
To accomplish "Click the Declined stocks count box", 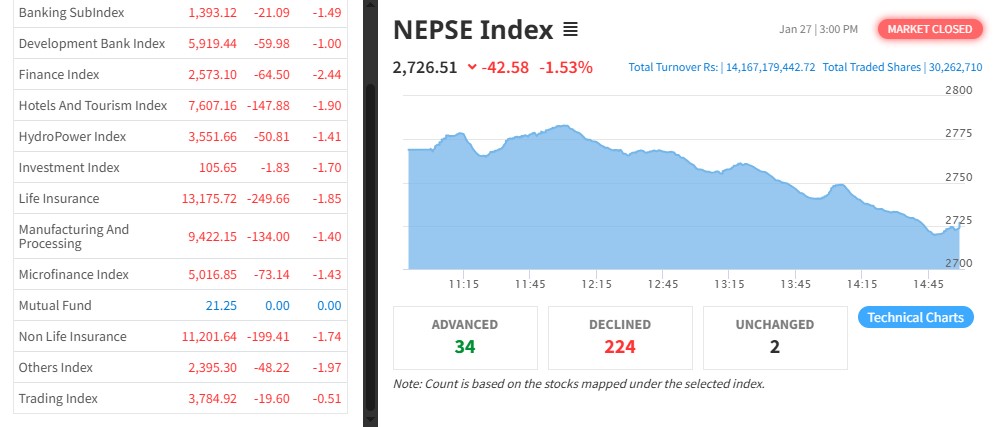I will pos(620,337).
